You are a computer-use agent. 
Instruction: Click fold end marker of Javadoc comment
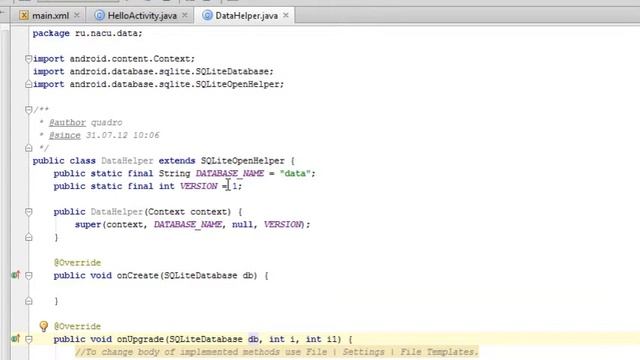pyautogui.click(x=28, y=148)
